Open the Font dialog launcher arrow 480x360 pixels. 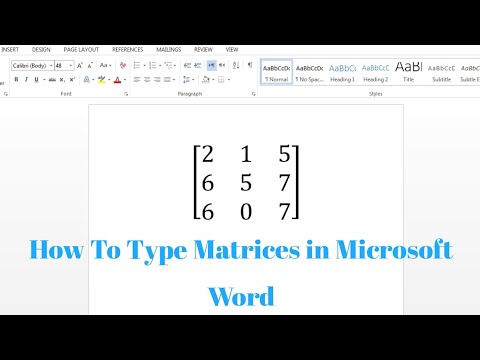(x=126, y=94)
